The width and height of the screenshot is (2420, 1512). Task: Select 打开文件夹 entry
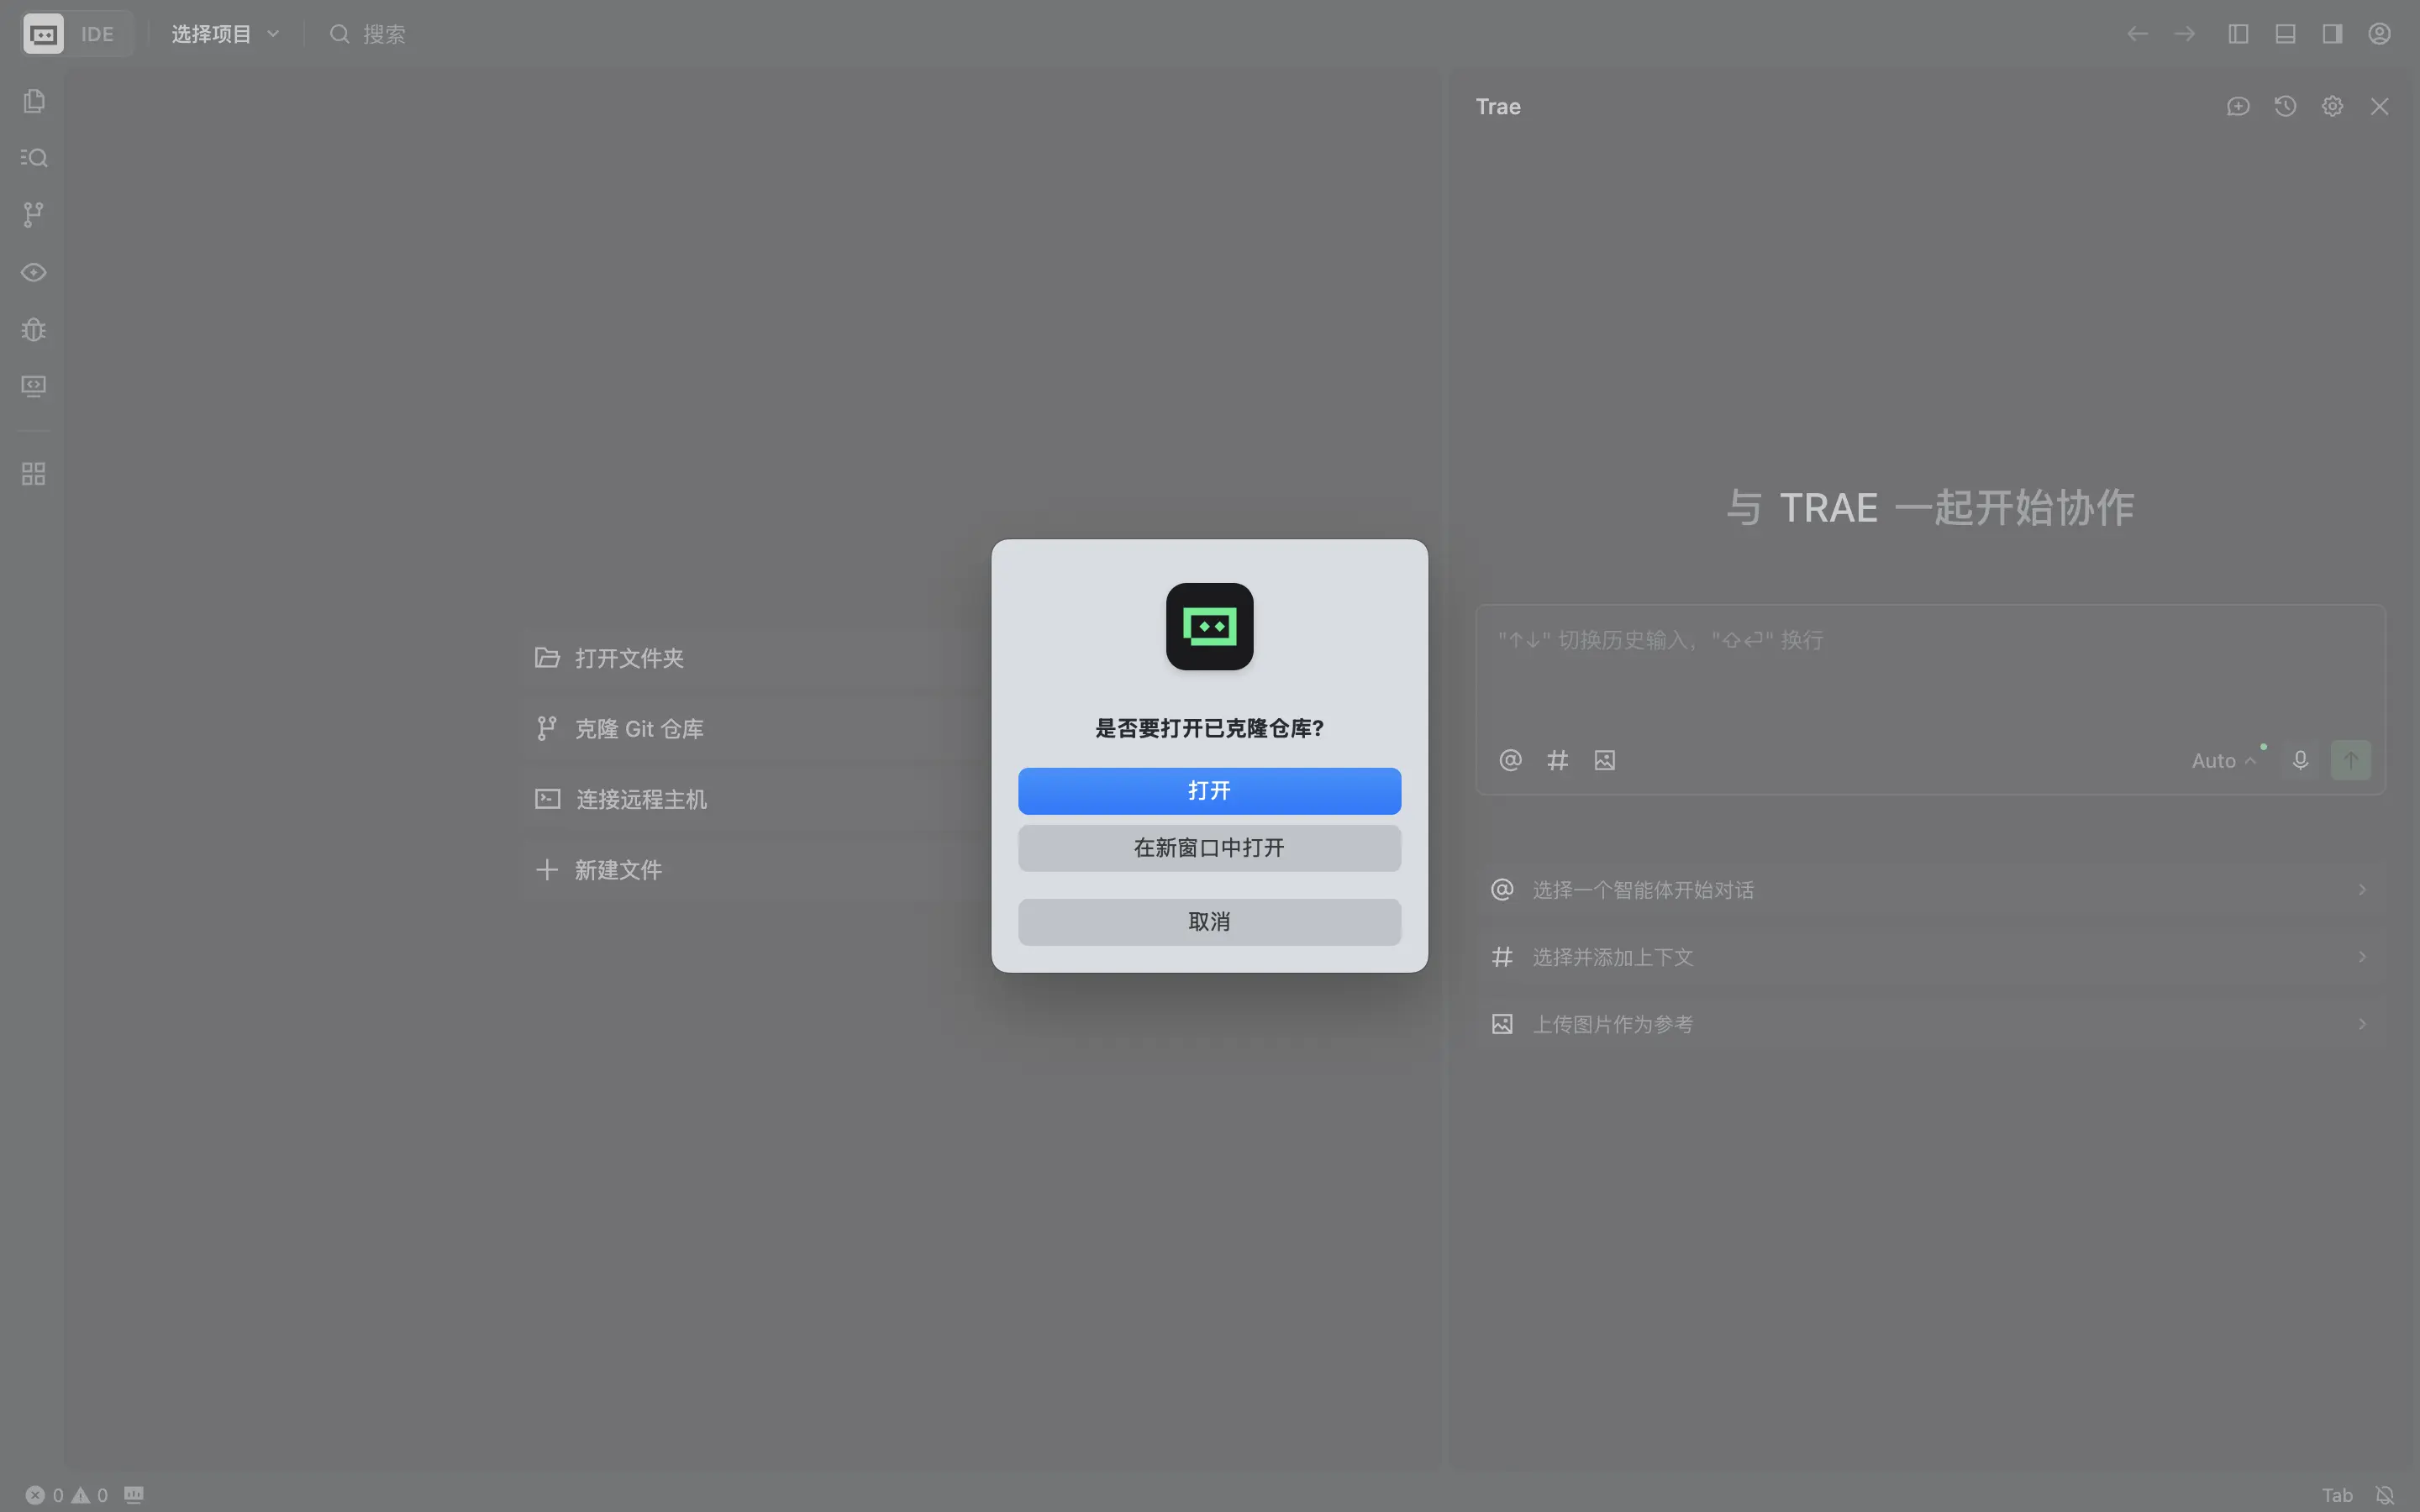coord(630,658)
